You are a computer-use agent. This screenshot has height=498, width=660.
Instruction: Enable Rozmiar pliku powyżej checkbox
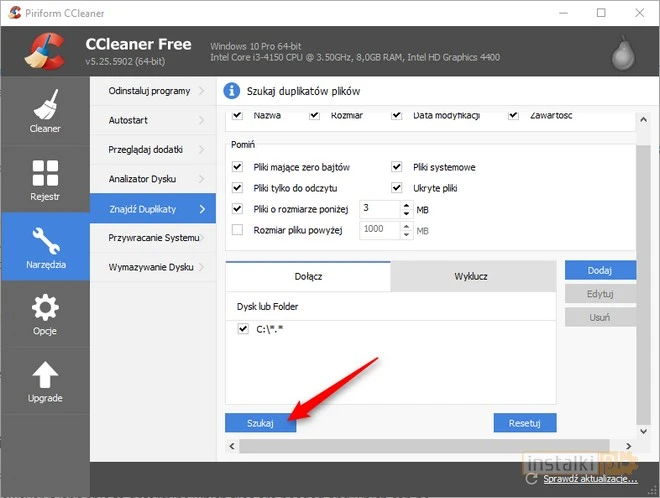238,230
